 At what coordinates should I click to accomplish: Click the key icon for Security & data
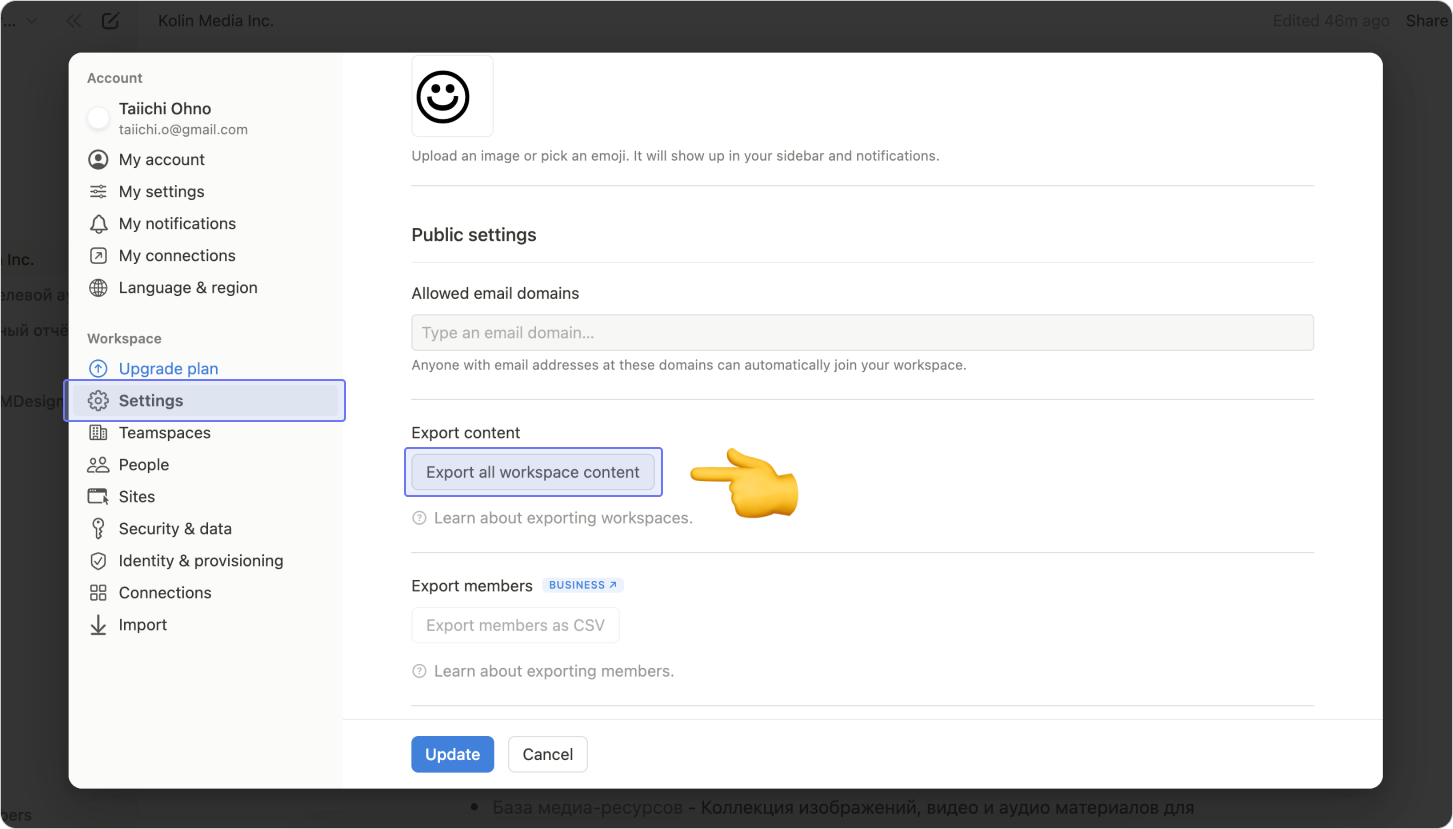[98, 529]
